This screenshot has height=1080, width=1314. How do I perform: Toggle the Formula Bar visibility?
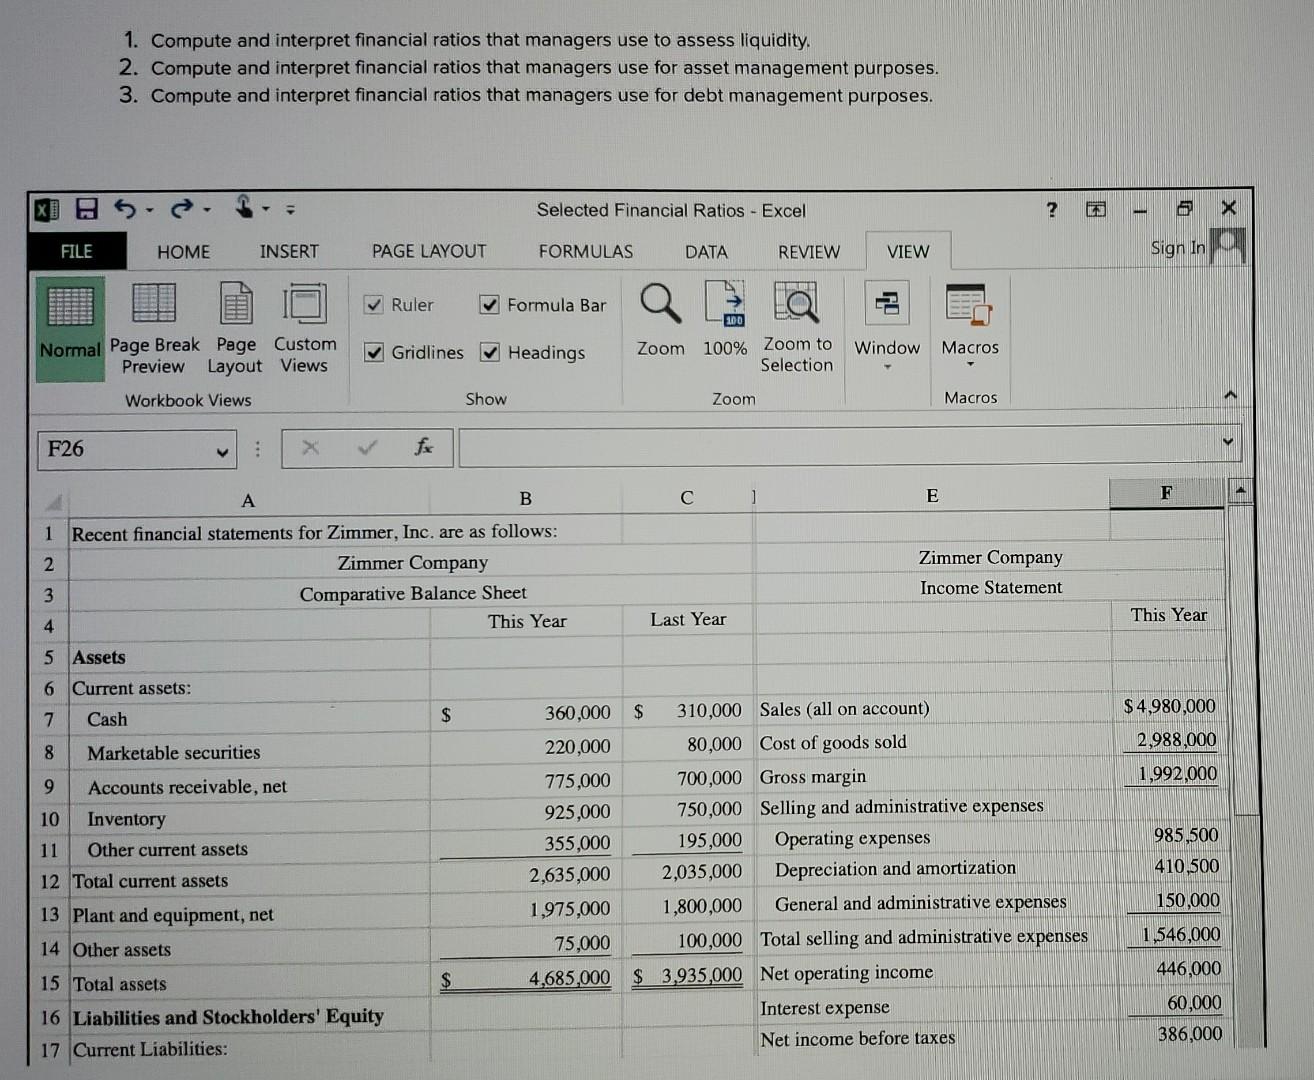click(x=489, y=305)
